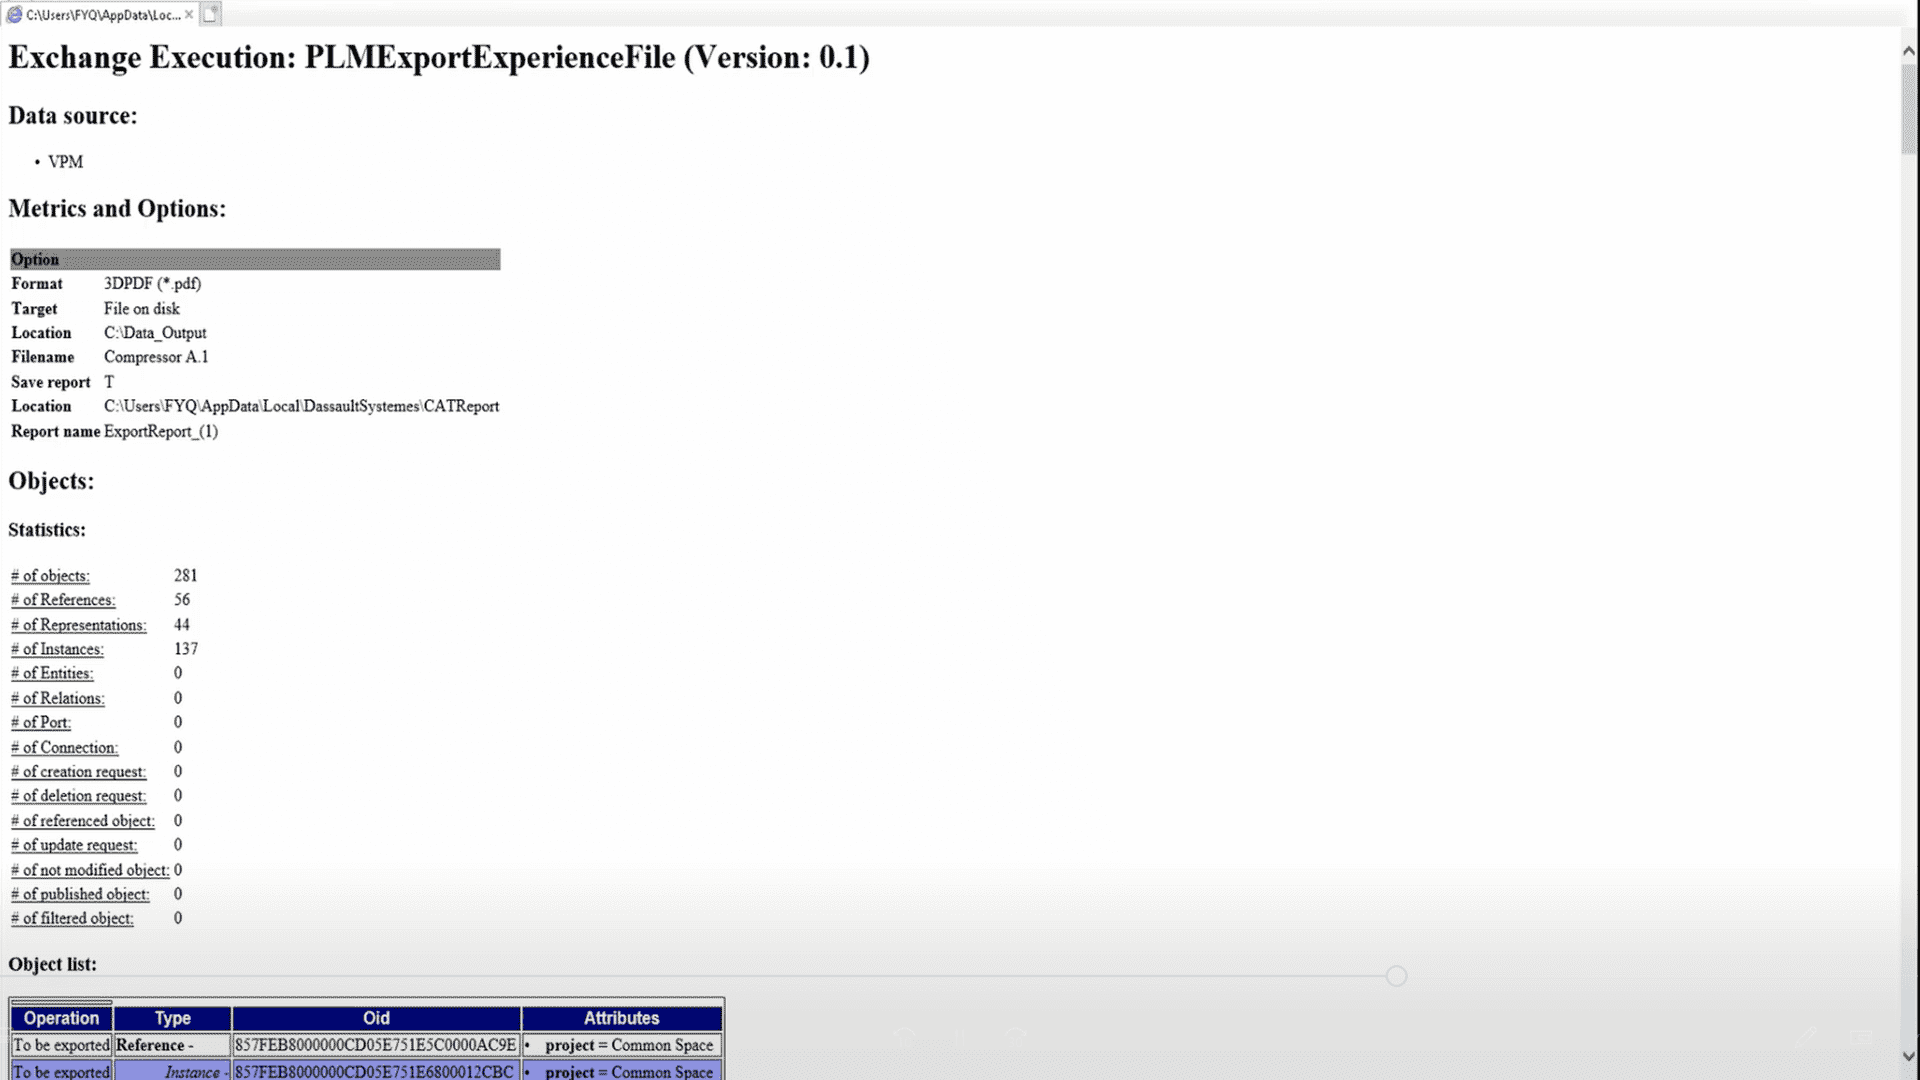Click the # of Connection: 0 link
The height and width of the screenshot is (1080, 1920).
click(x=63, y=746)
